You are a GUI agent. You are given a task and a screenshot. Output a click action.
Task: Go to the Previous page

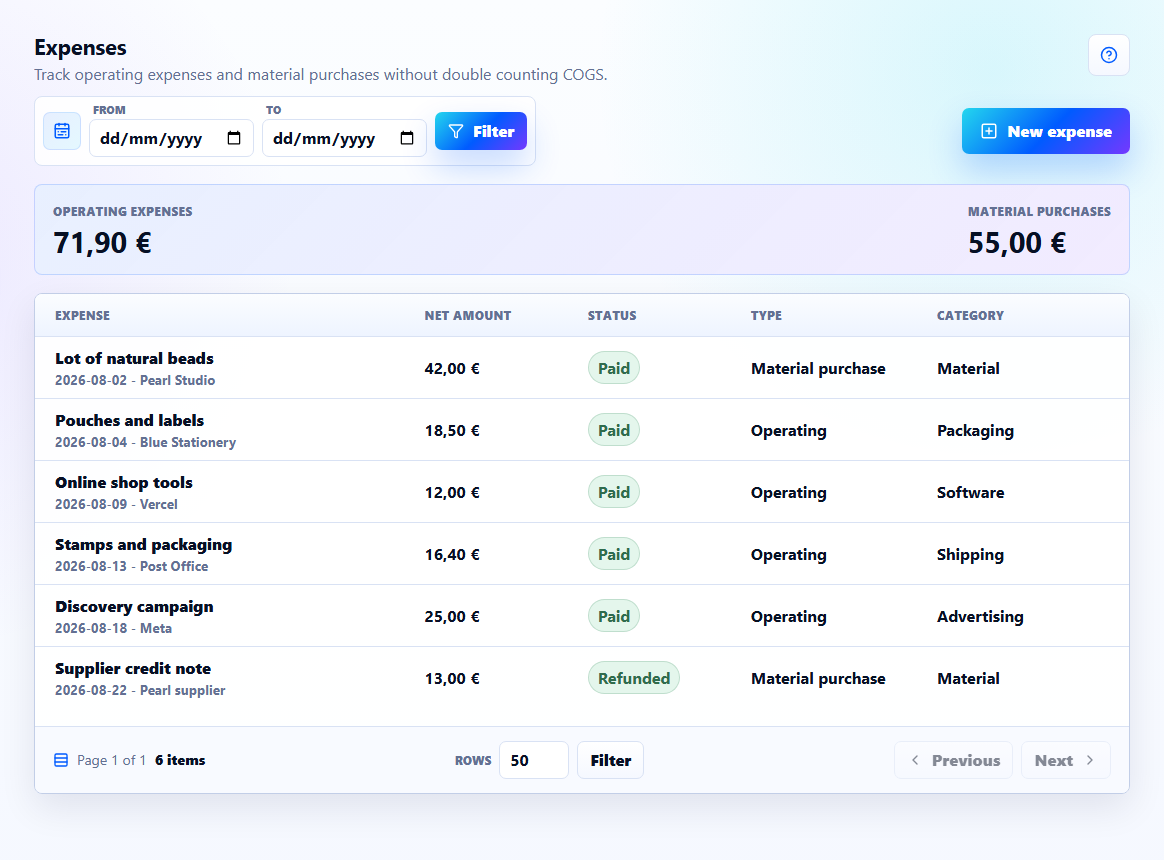953,760
